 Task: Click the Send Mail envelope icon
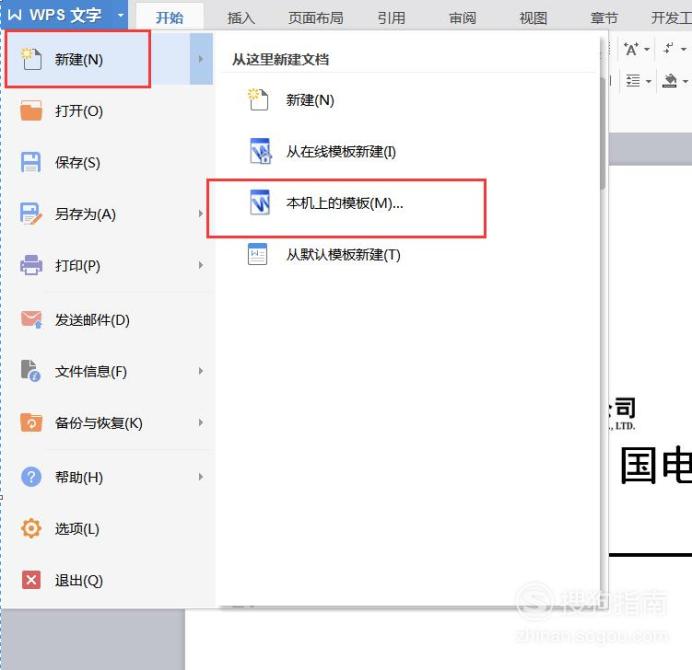coord(31,319)
